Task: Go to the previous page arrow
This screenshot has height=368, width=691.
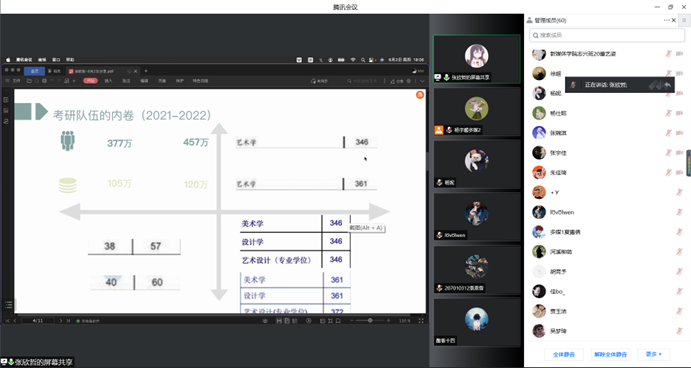Action: click(15, 321)
